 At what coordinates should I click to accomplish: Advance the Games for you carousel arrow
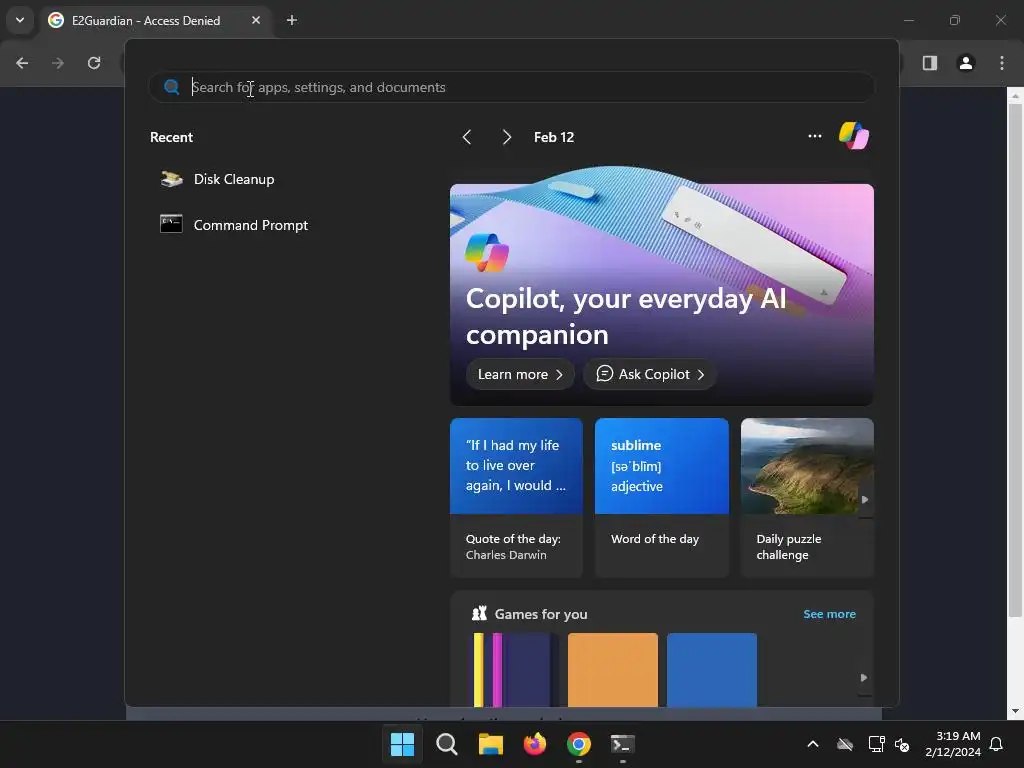[x=864, y=678]
